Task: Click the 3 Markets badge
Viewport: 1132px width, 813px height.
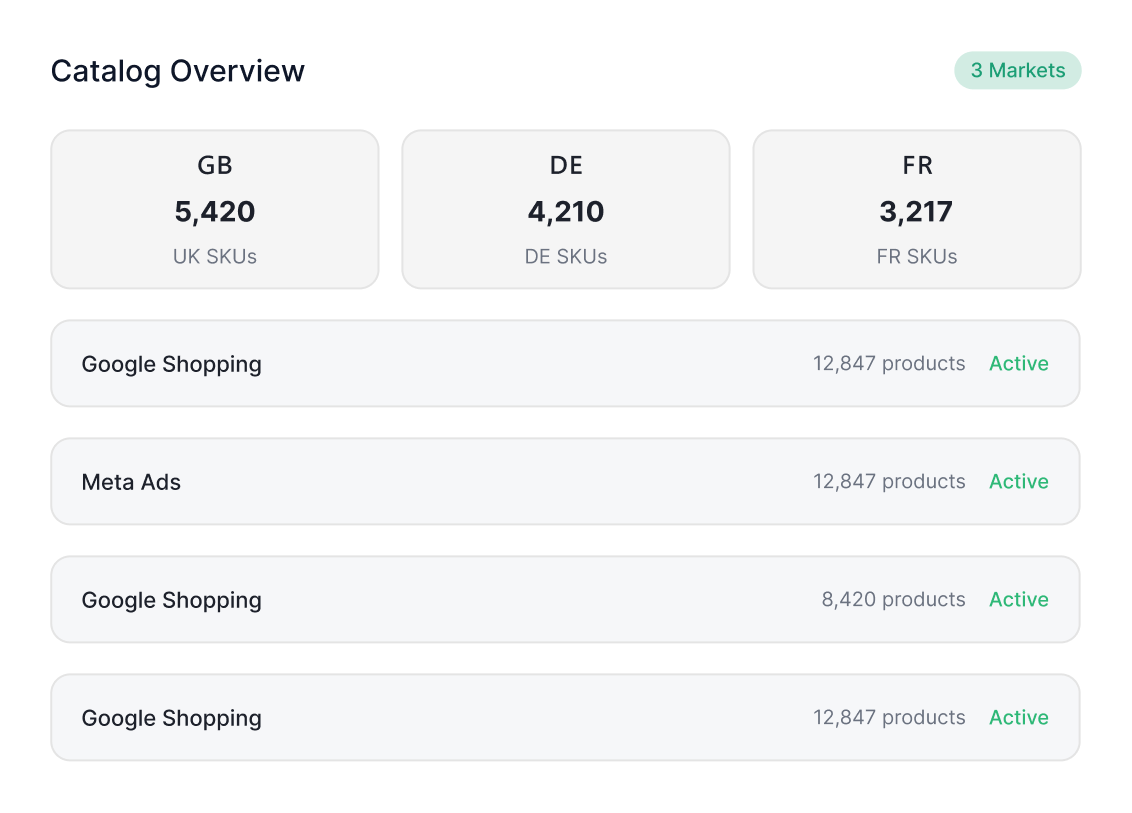Action: pyautogui.click(x=1017, y=71)
